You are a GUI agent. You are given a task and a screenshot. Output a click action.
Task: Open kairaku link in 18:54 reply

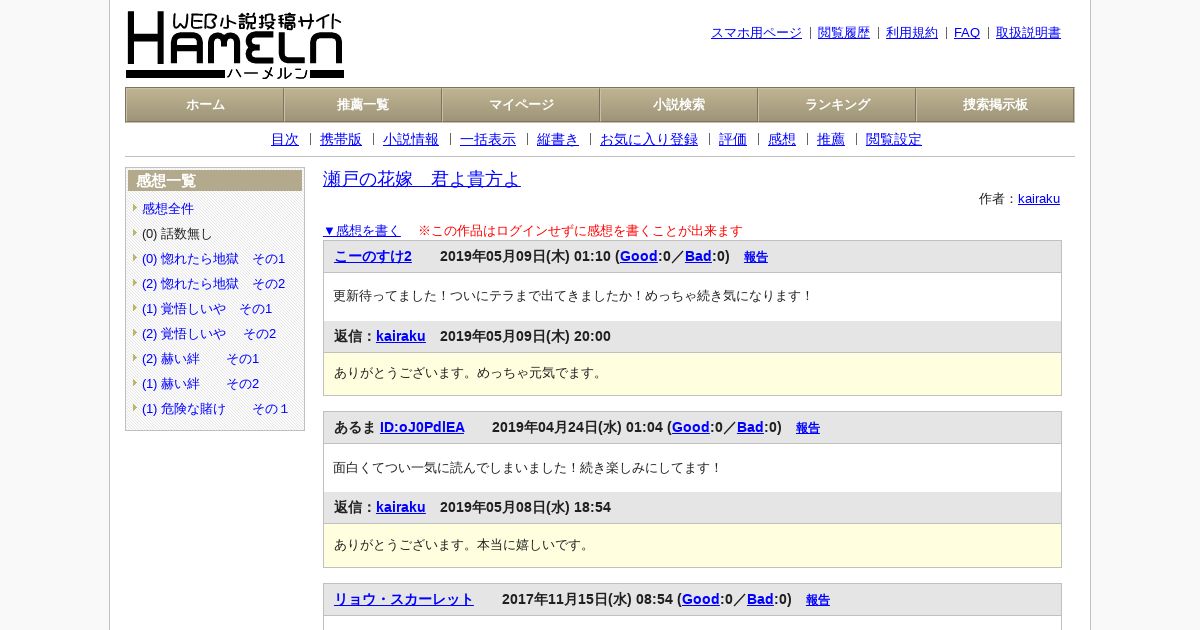click(401, 508)
